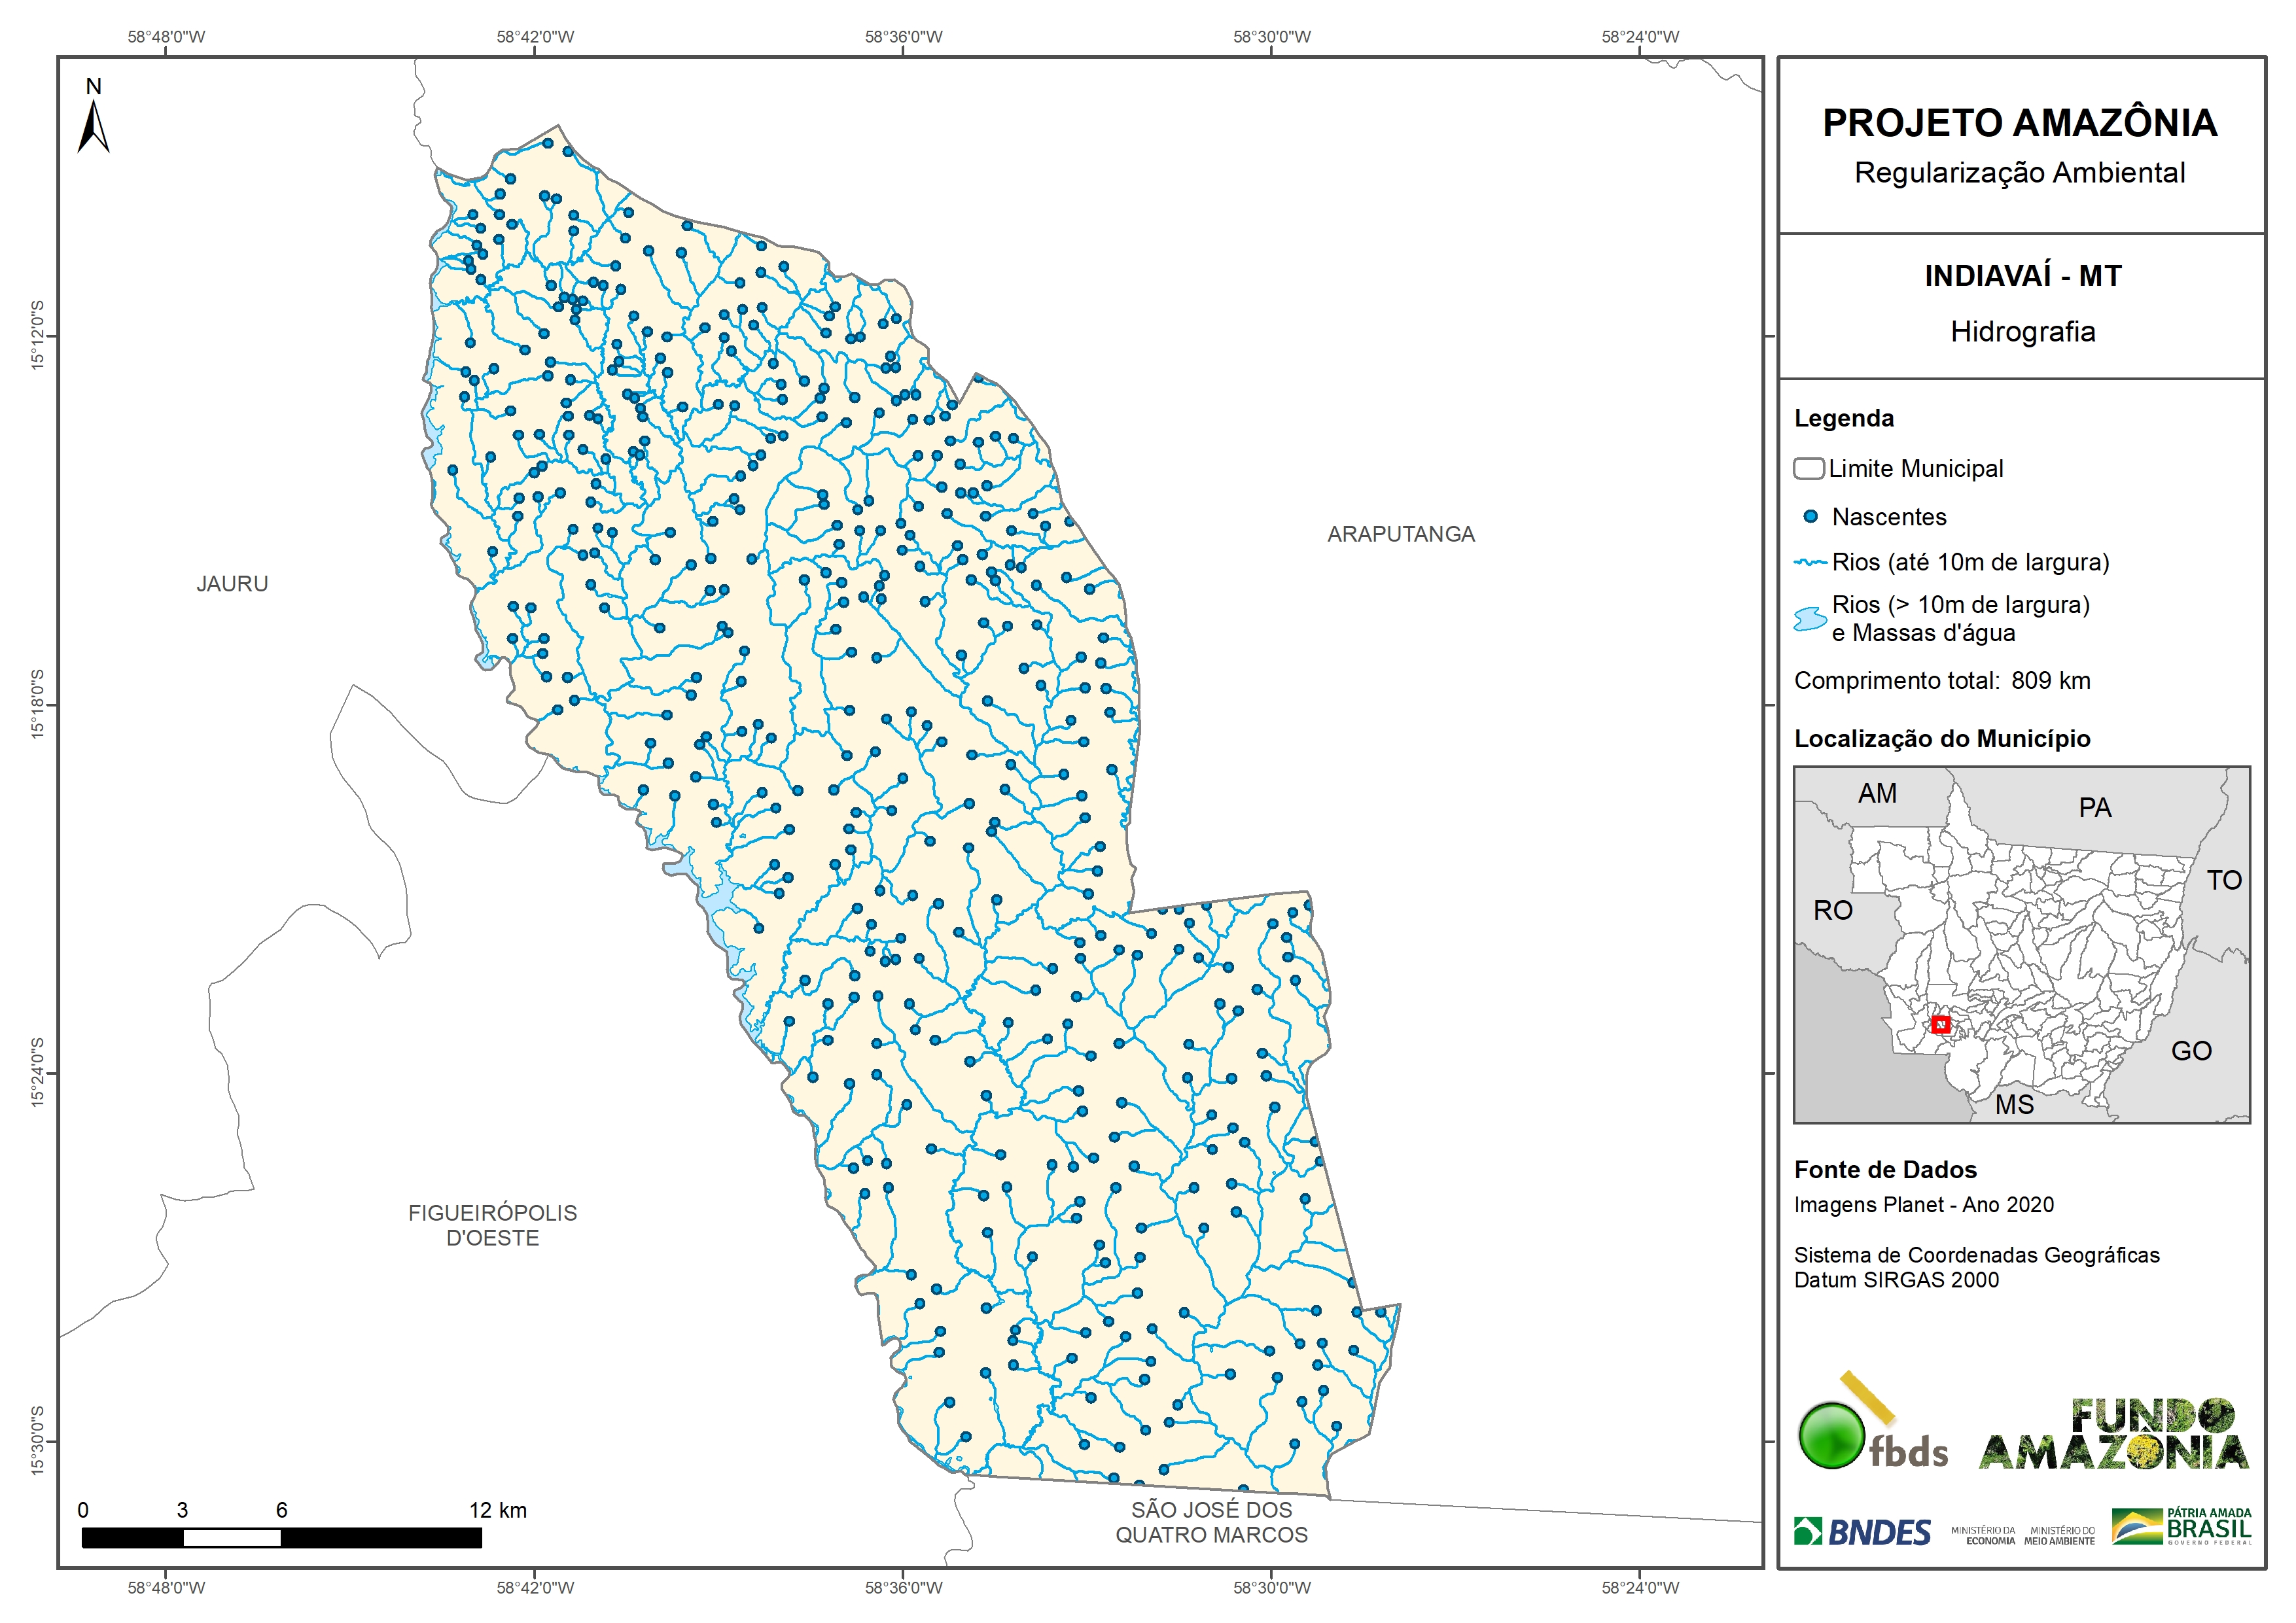Click the JAURU municipality label
This screenshot has height=1623, width=2296.
(x=232, y=584)
